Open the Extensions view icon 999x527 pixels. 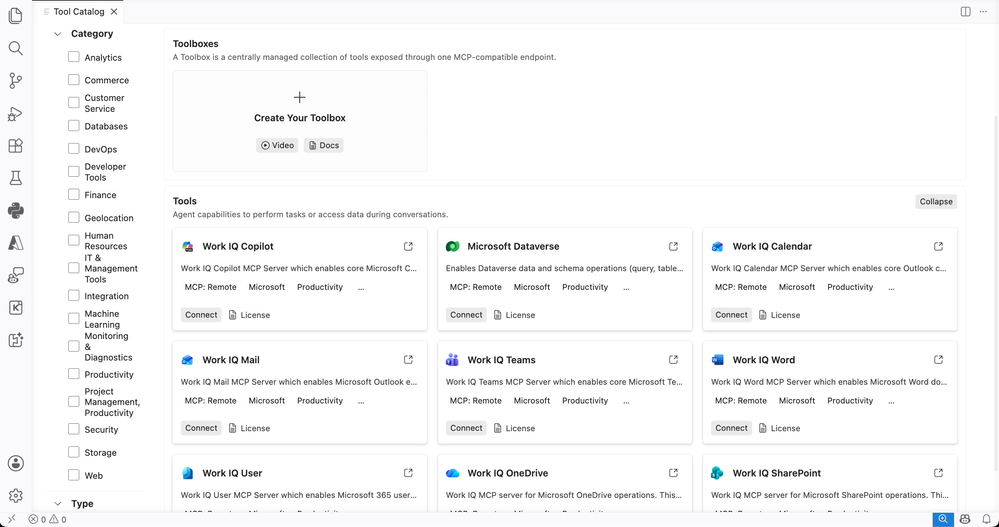[15, 146]
